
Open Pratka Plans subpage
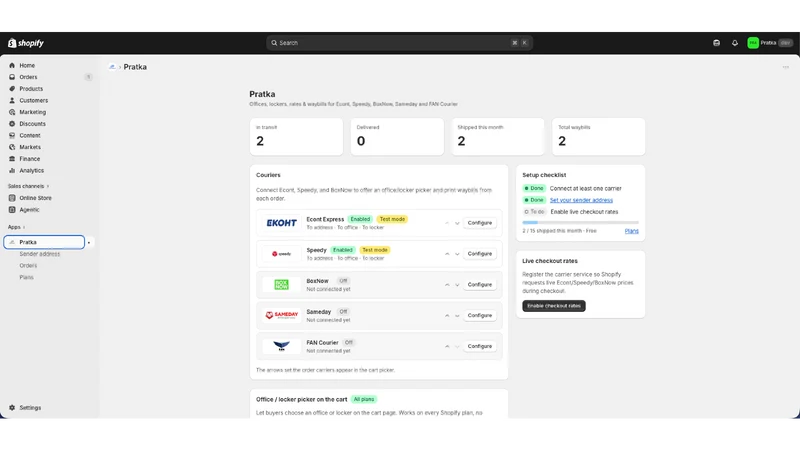click(x=27, y=278)
